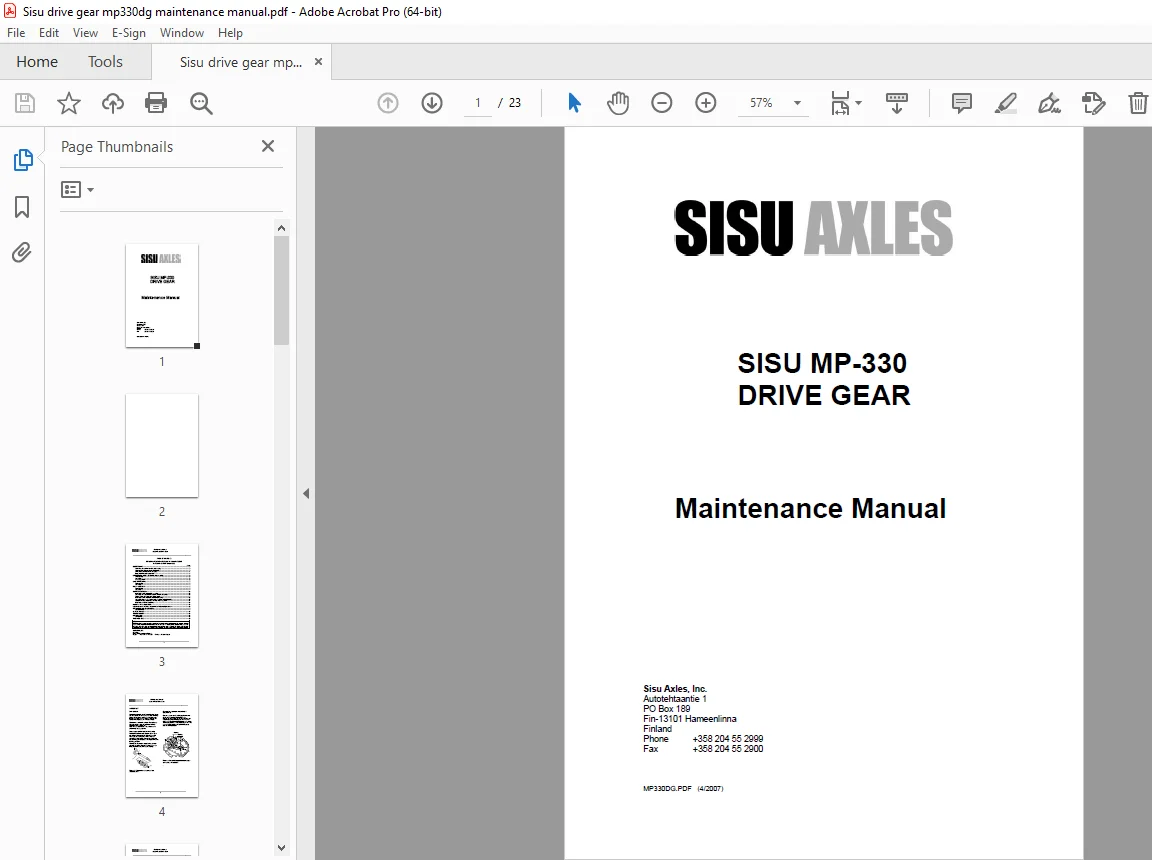Click the "DRIVE GEAR" title text
Viewport: 1152px width, 860px height.
[824, 395]
